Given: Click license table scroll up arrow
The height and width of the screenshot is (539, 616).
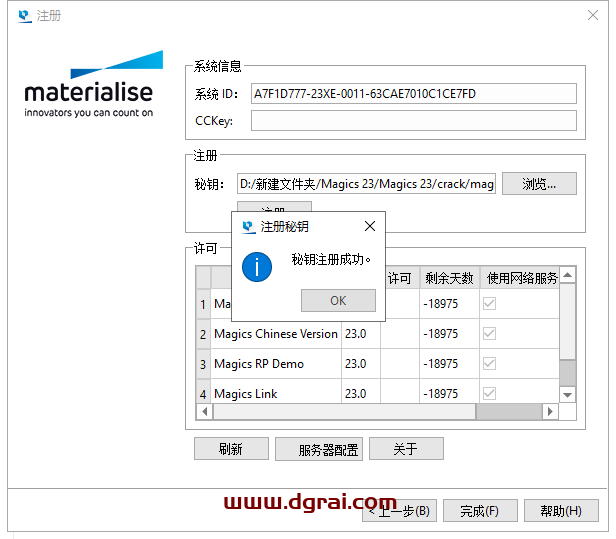Looking at the screenshot, I should 567,275.
